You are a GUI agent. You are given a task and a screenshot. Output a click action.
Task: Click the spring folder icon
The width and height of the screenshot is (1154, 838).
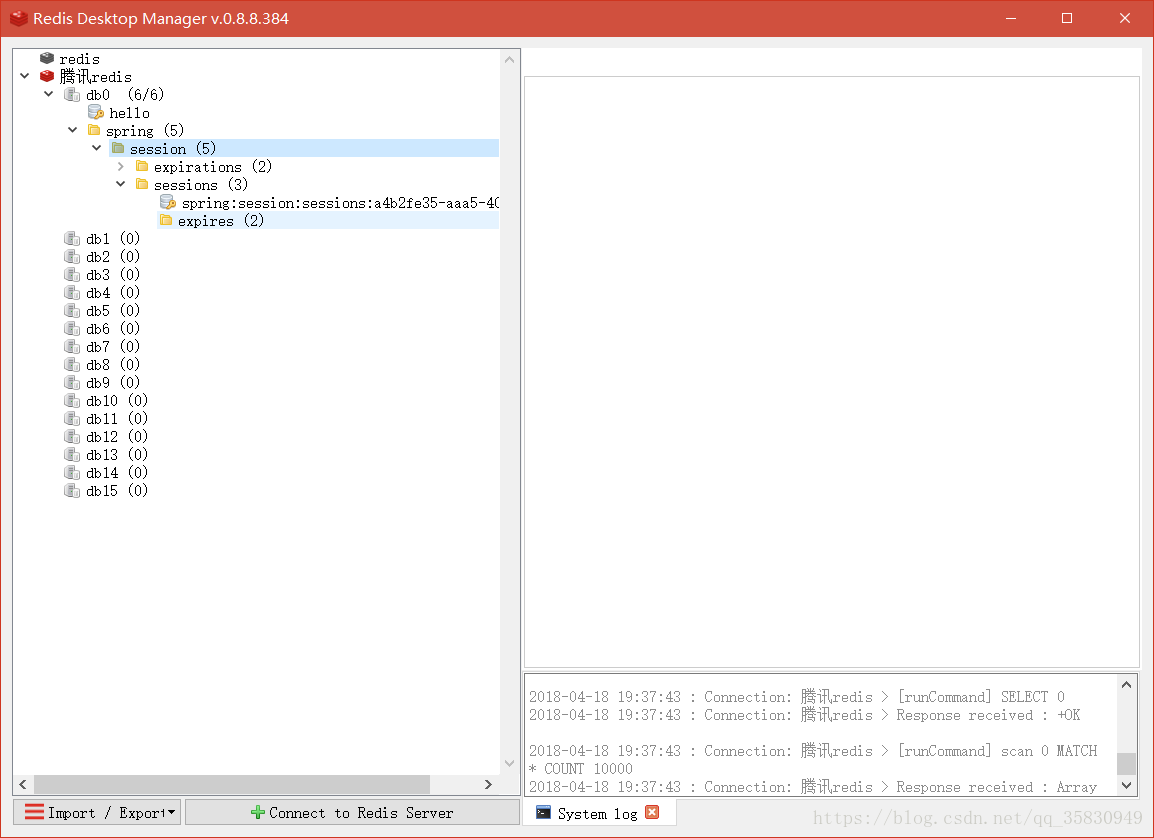click(x=93, y=130)
